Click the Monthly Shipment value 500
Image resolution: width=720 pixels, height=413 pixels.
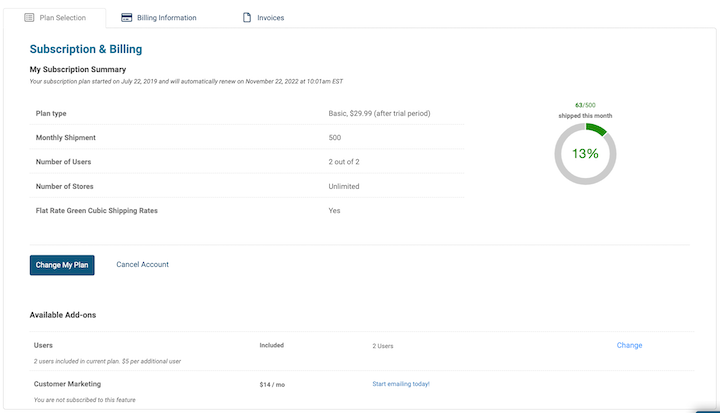[335, 138]
